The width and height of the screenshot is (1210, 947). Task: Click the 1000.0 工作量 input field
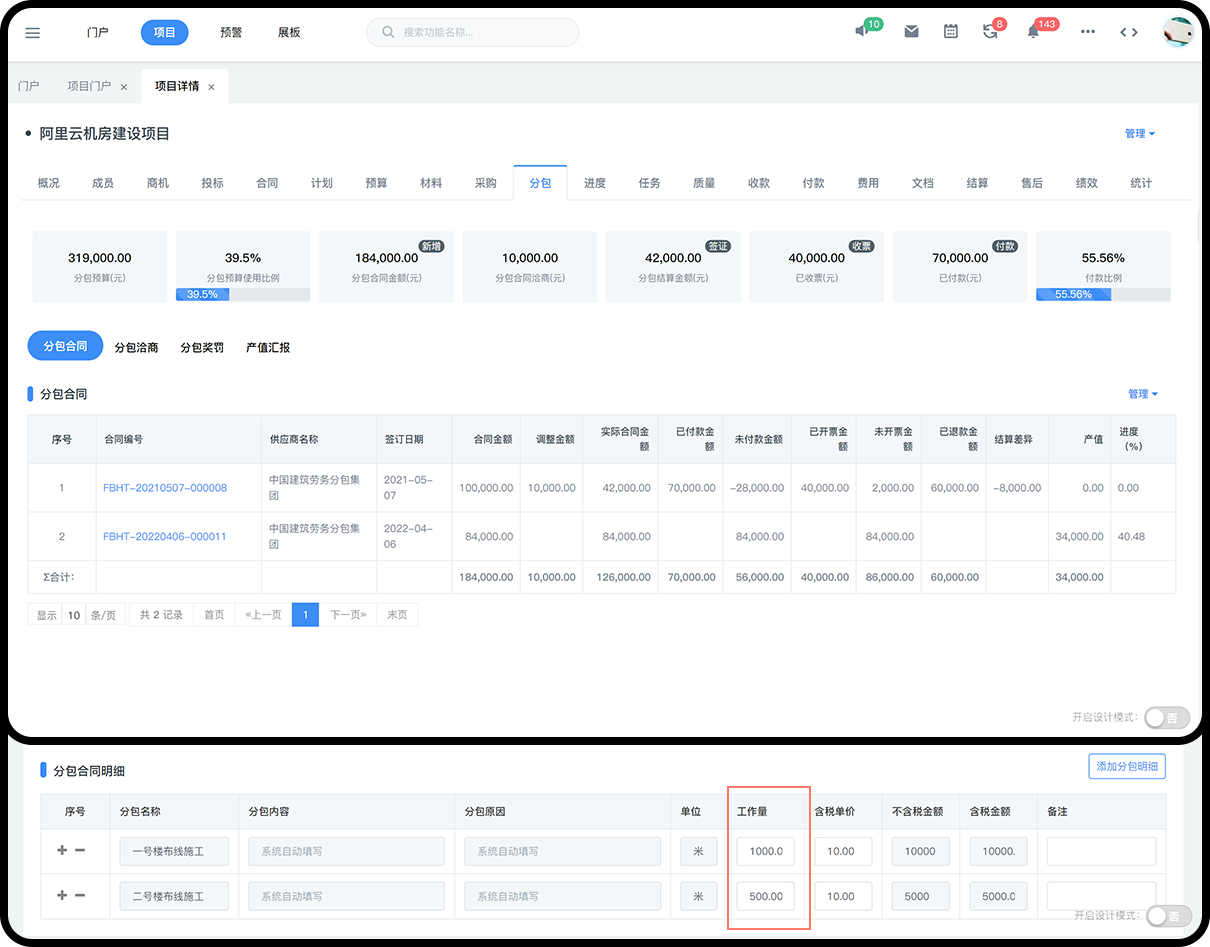(x=766, y=852)
